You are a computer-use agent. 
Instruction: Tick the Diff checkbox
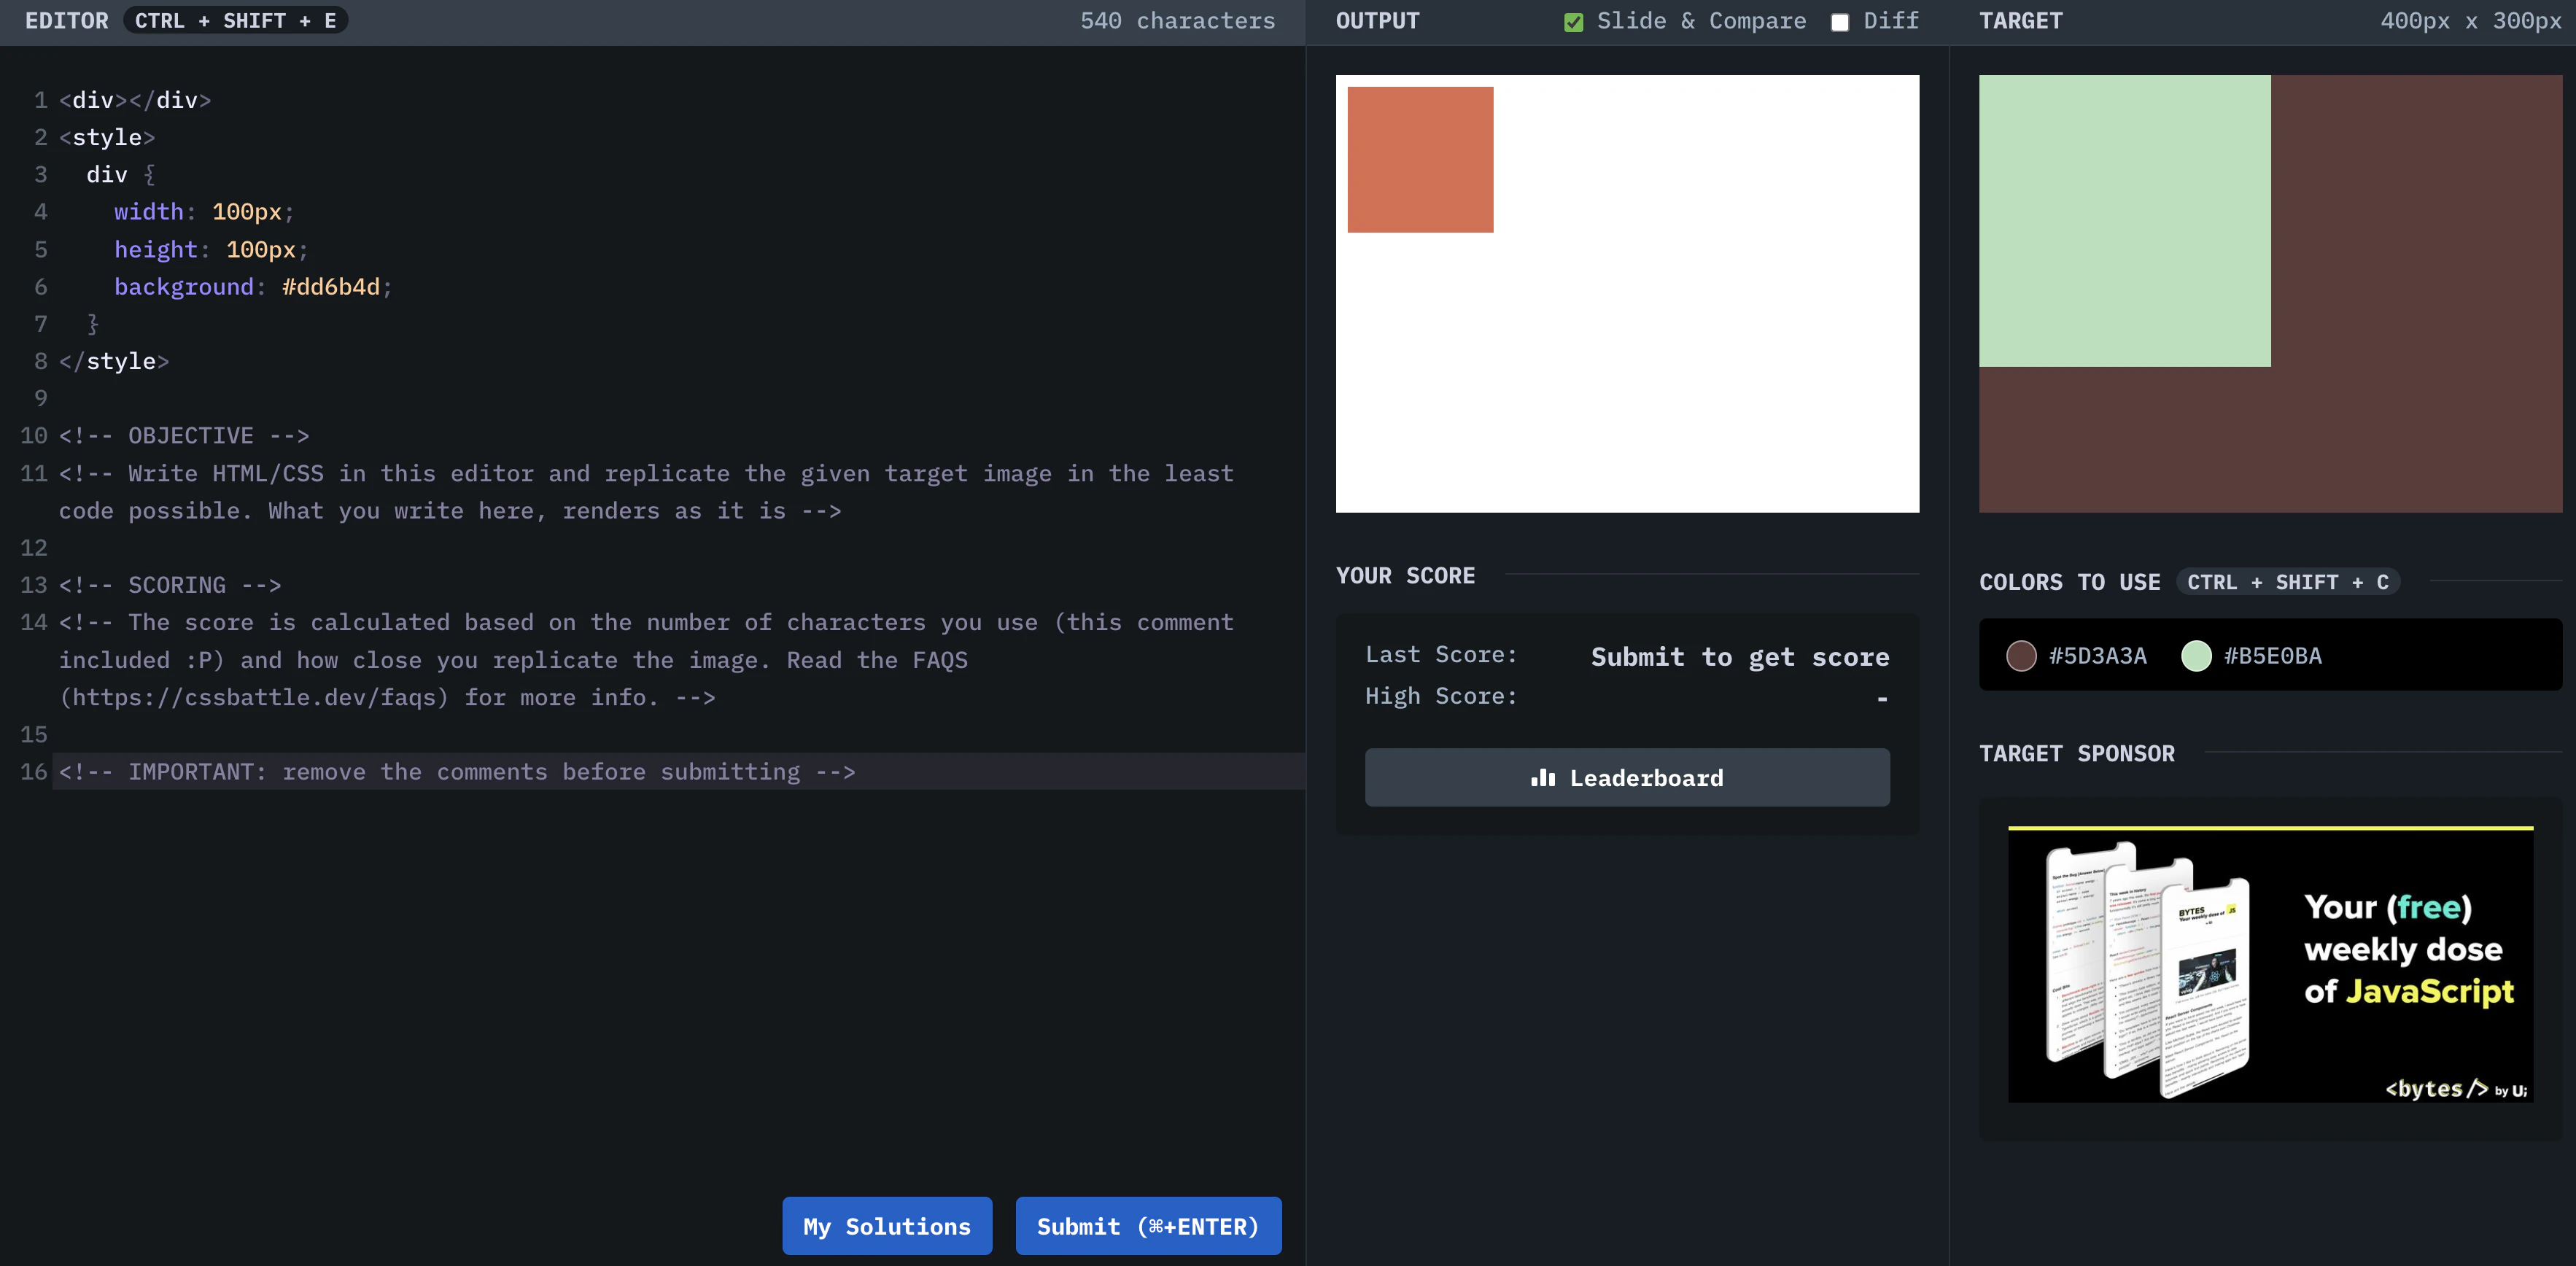(1839, 22)
